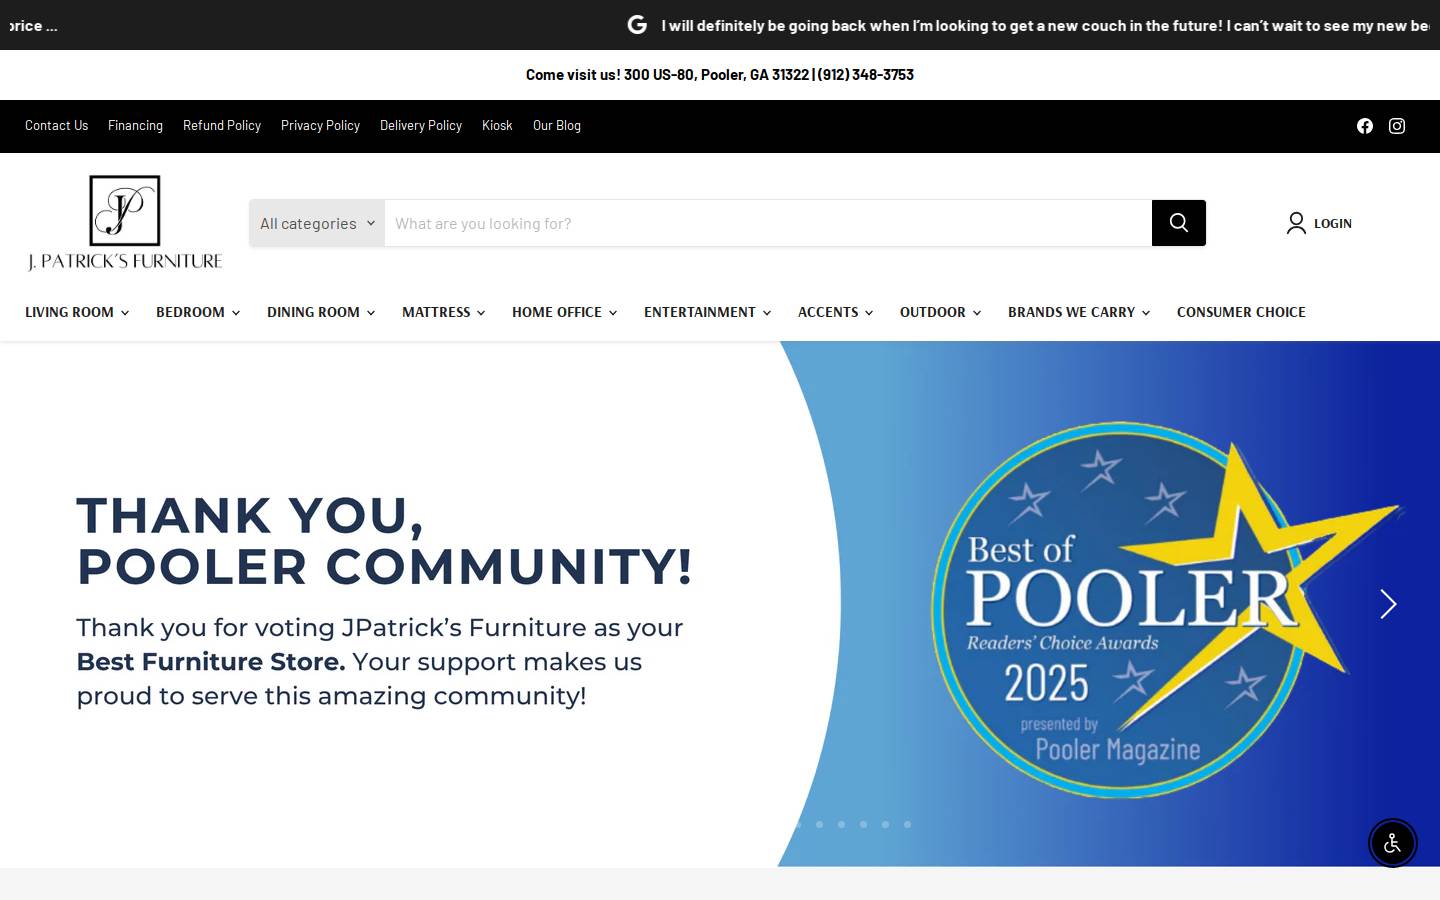
Task: Expand the Dining Room menu
Action: [x=321, y=312]
